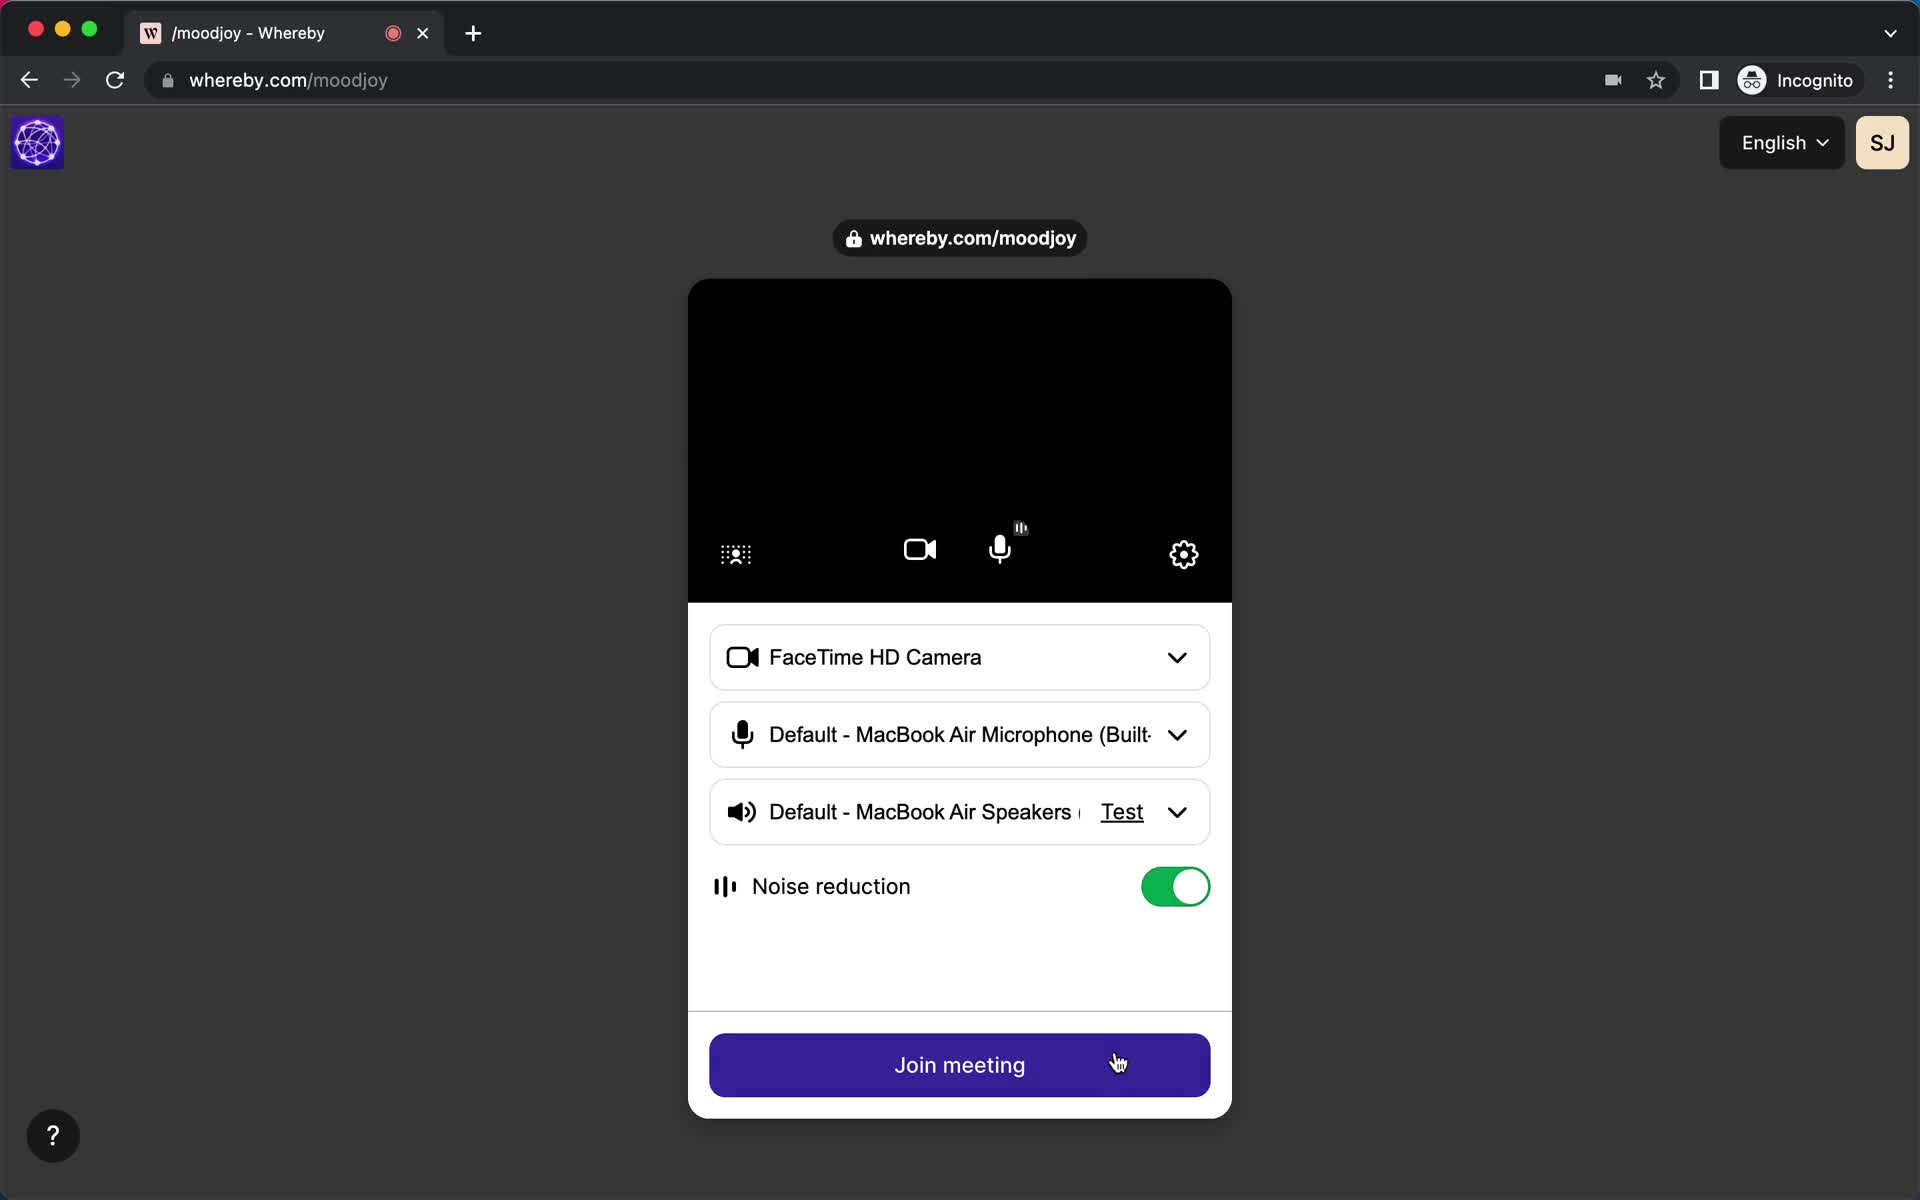Click the microphone input device icon
The width and height of the screenshot is (1920, 1200).
point(742,734)
